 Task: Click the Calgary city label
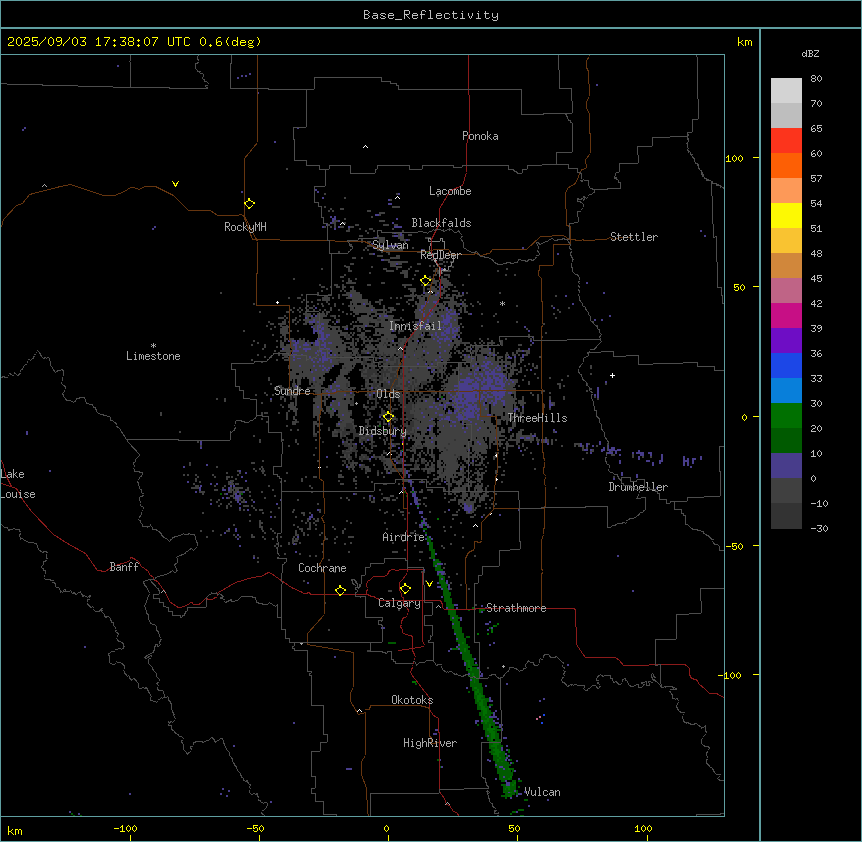[x=399, y=603]
